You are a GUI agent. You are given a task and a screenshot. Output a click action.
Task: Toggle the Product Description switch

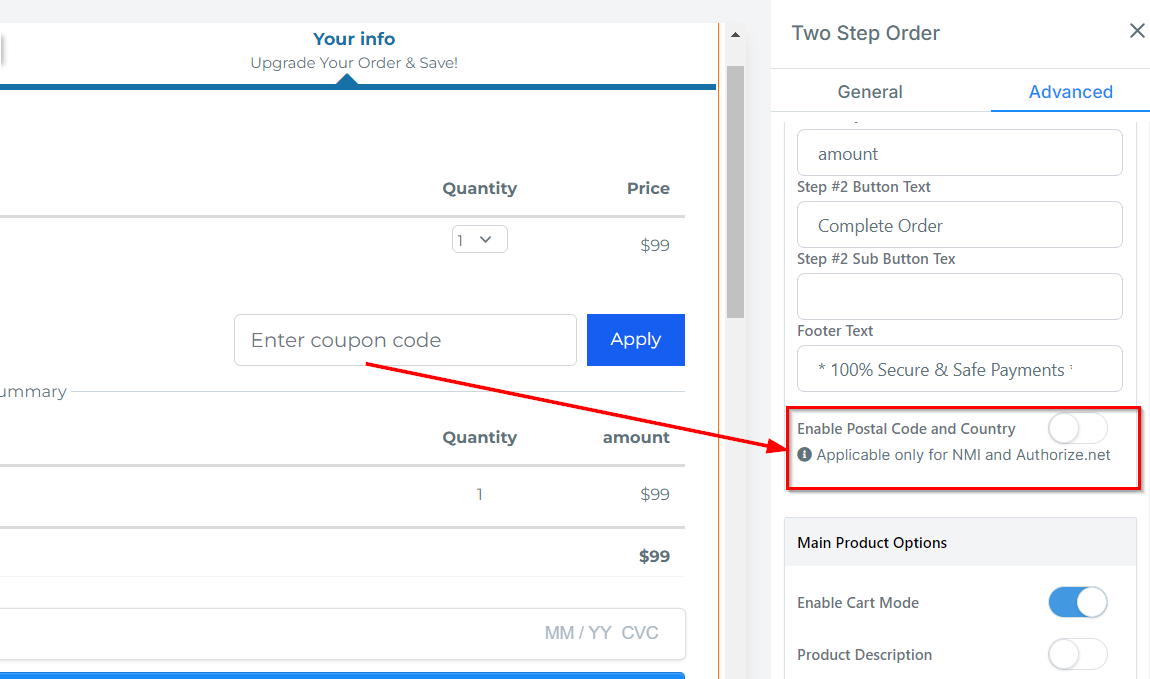1077,654
